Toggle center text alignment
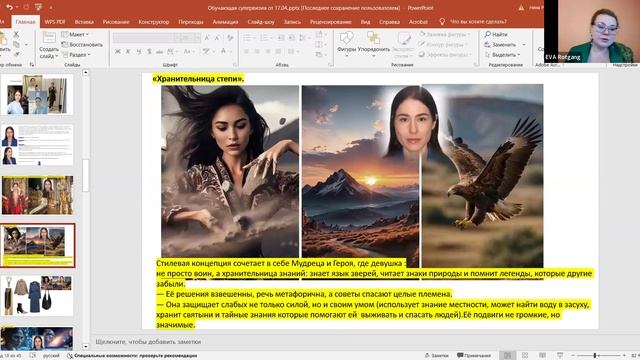640x360 pixels. [x=257, y=51]
